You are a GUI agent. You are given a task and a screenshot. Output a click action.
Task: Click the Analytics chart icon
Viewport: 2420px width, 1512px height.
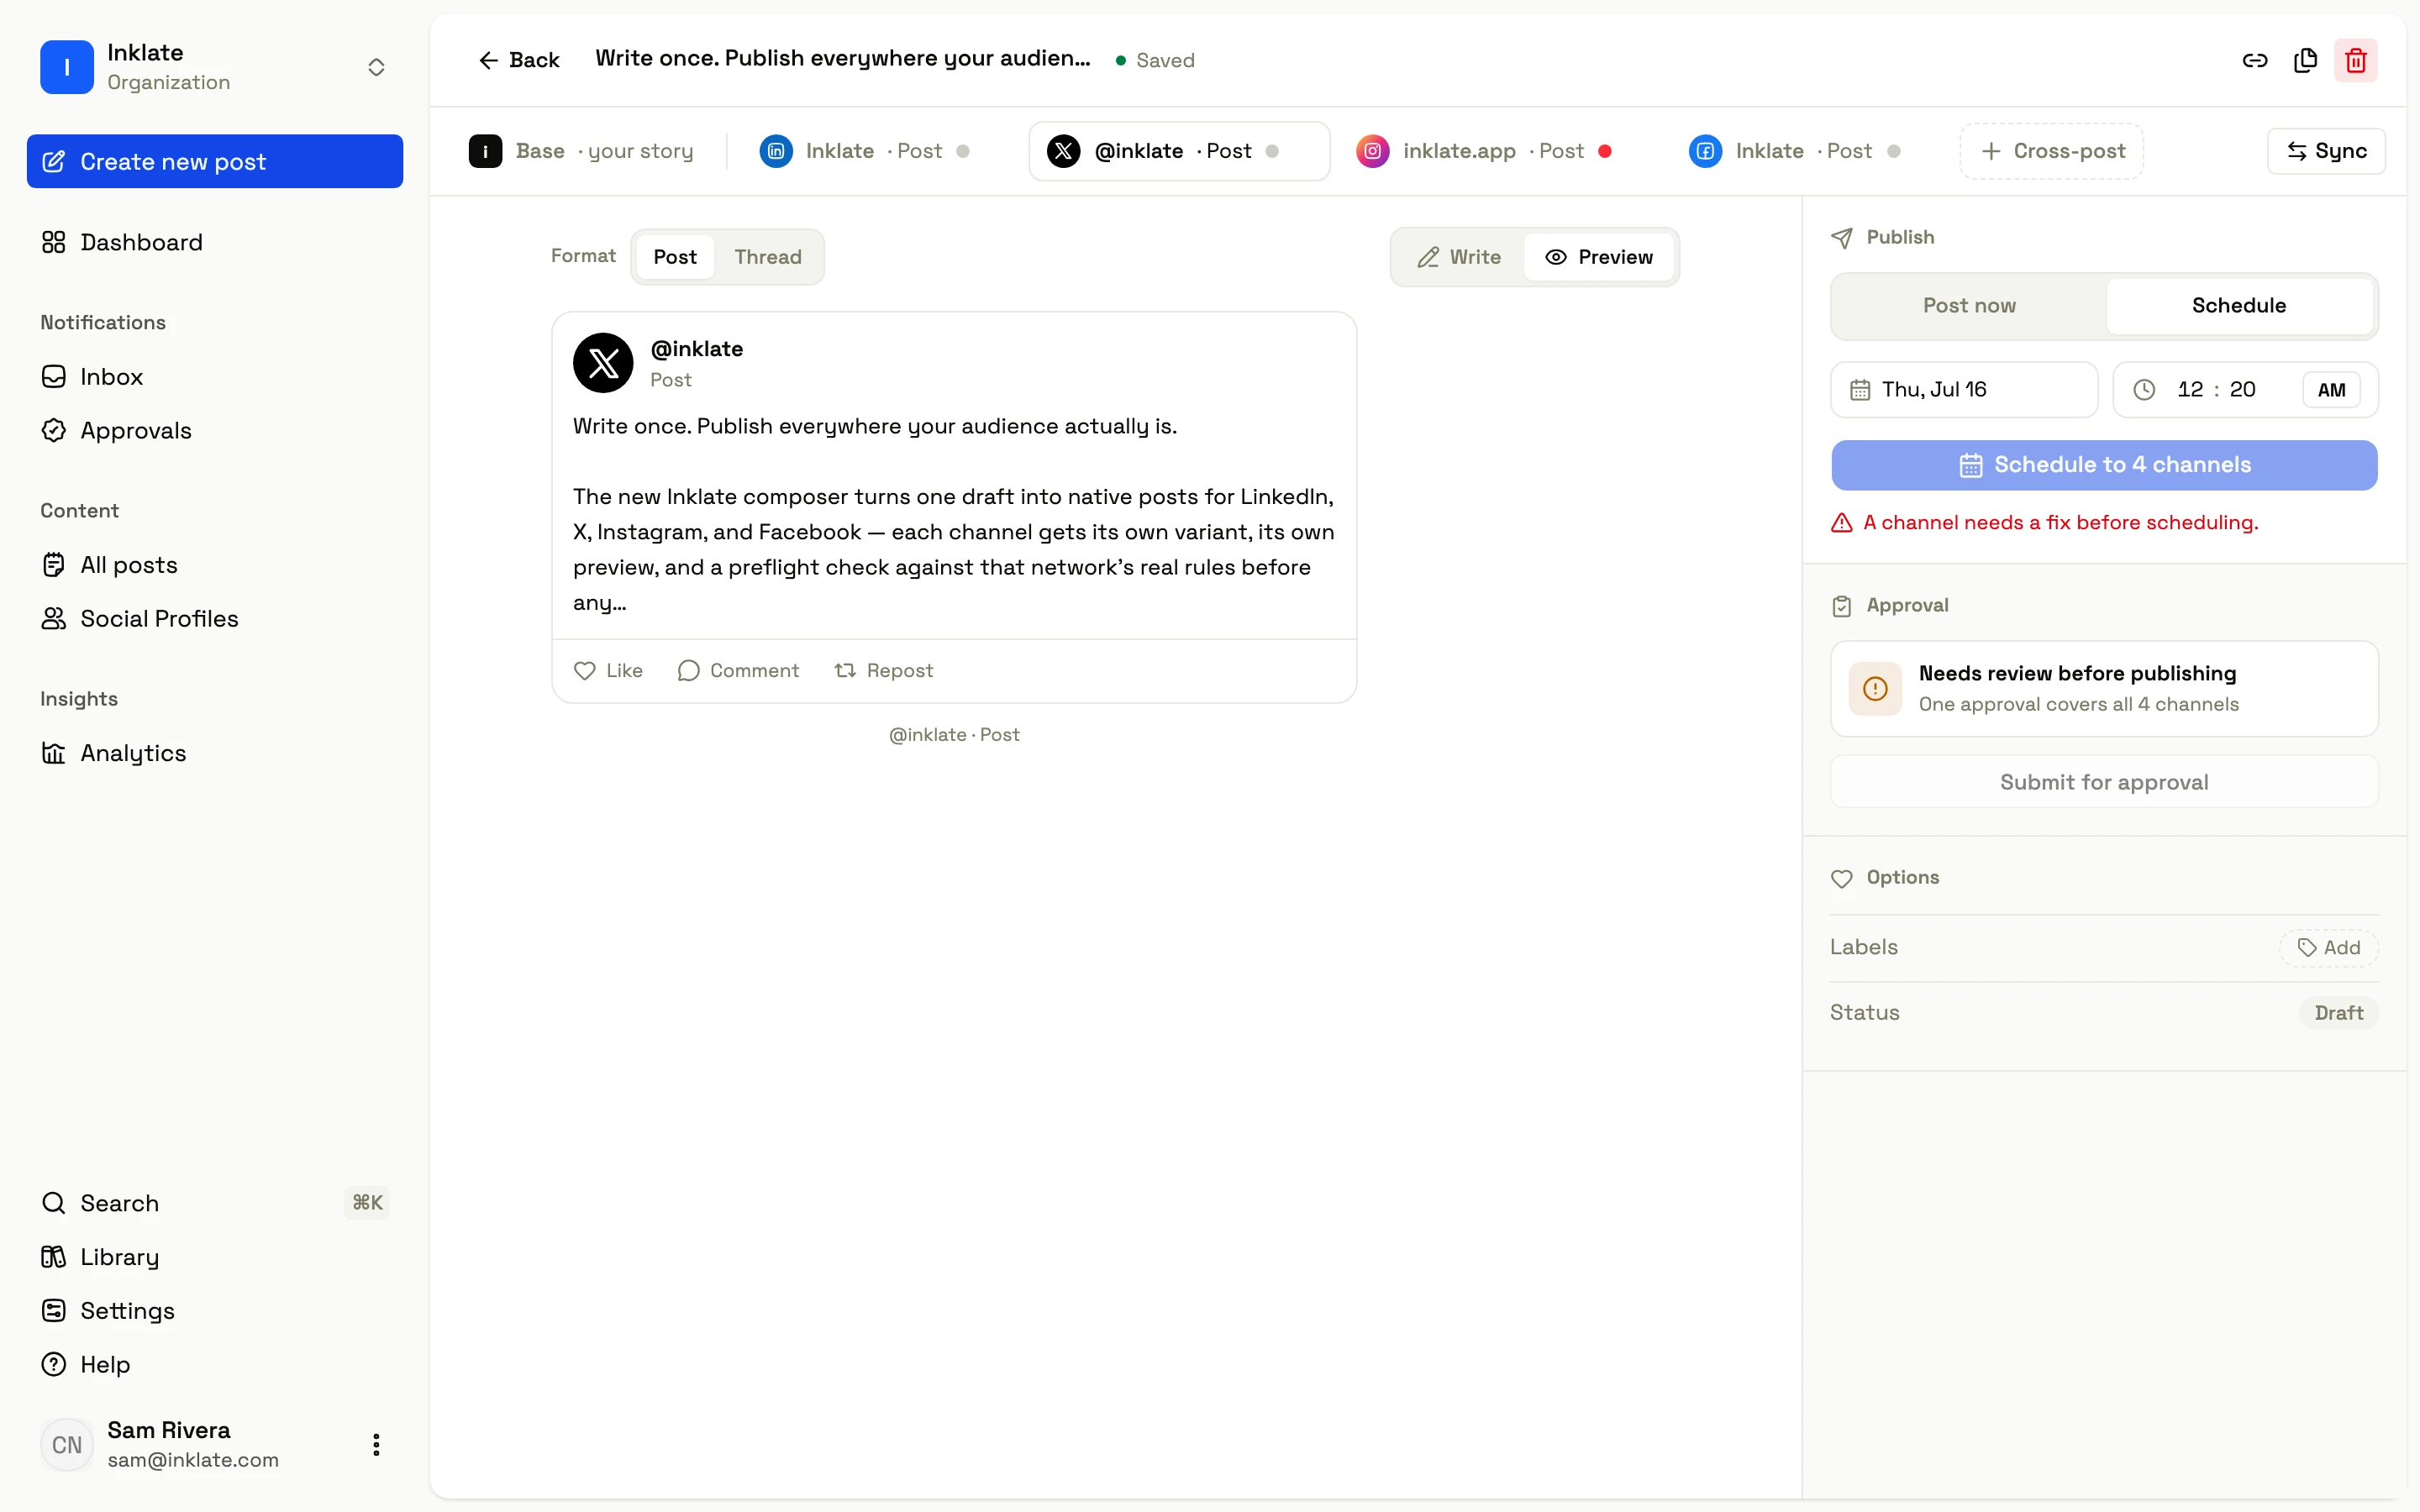click(x=54, y=753)
